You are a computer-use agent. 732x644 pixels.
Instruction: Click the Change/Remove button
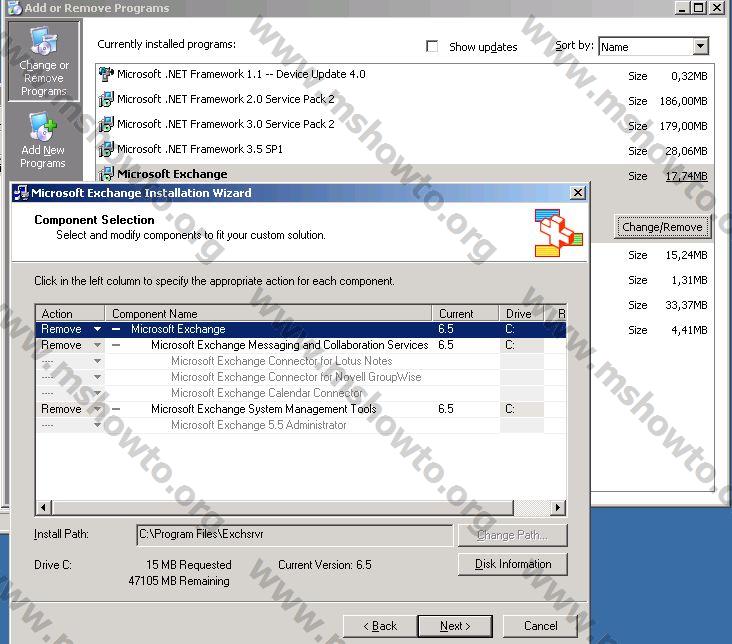[x=662, y=227]
